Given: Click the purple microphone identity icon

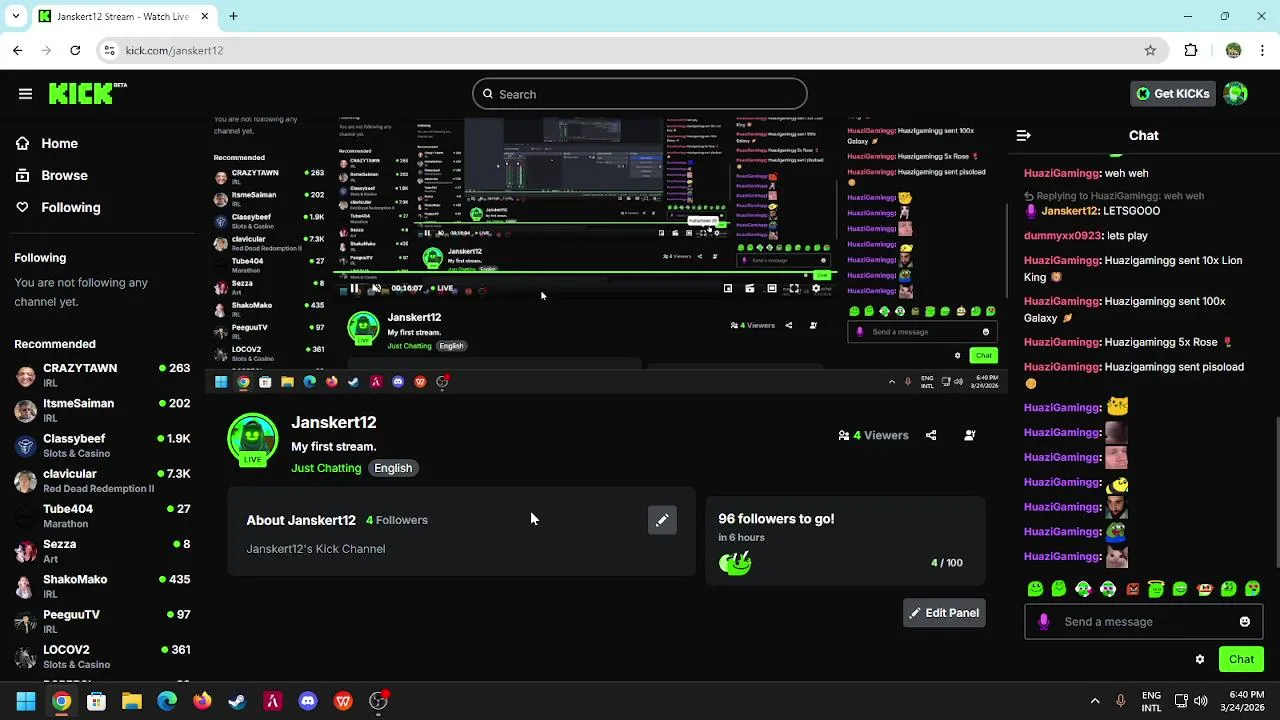Looking at the screenshot, I should (1044, 622).
